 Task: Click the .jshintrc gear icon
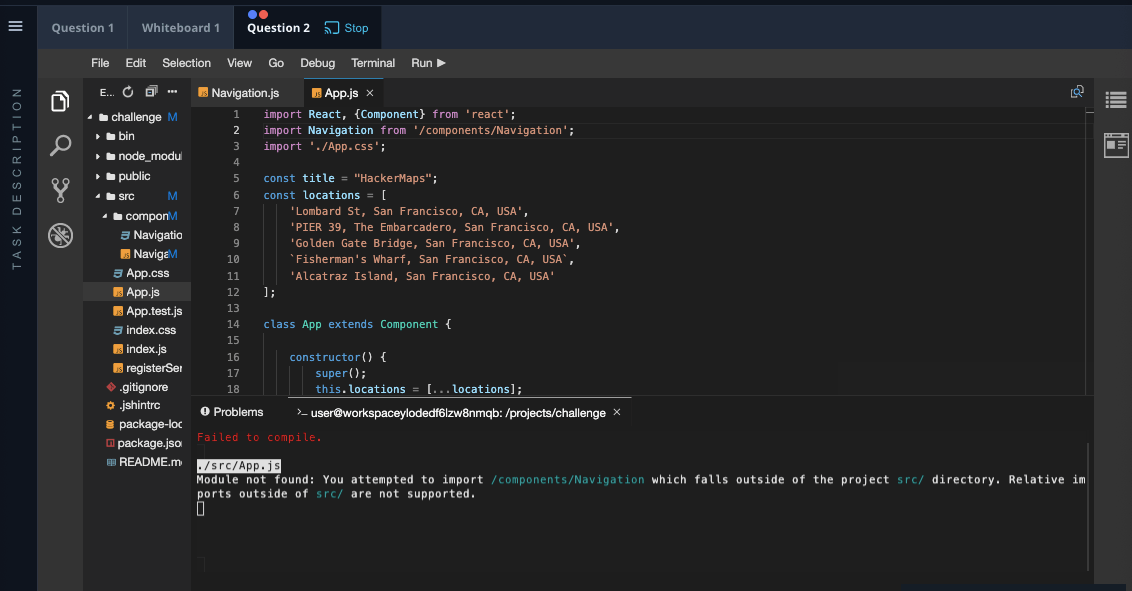(110, 406)
